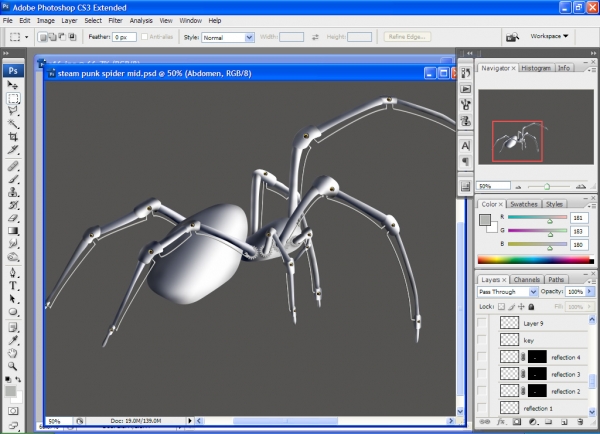The height and width of the screenshot is (434, 600).
Task: Show the reflection 3 layer visibility
Action: (482, 374)
